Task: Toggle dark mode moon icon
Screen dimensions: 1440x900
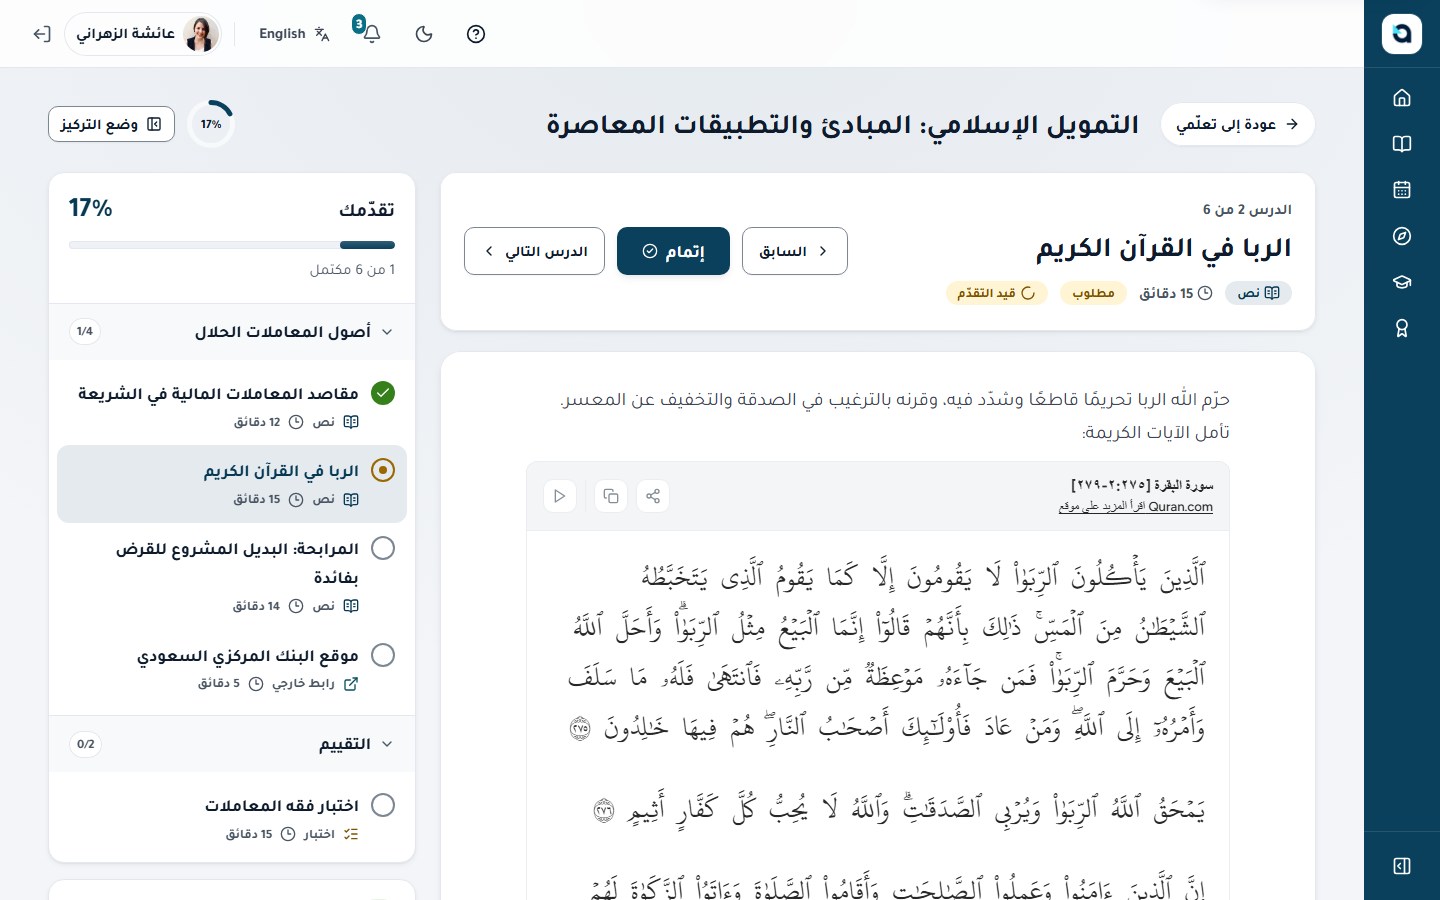Action: click(424, 34)
